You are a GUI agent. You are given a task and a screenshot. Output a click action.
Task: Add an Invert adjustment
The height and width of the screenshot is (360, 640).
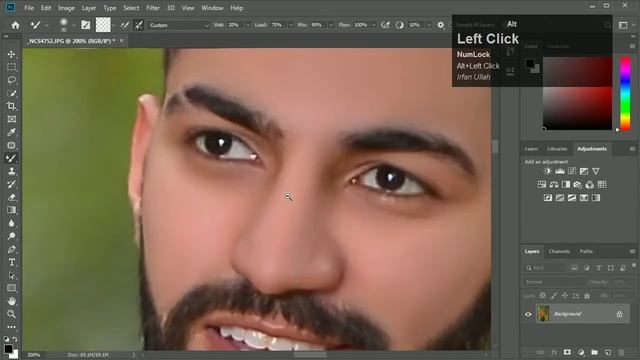point(548,198)
